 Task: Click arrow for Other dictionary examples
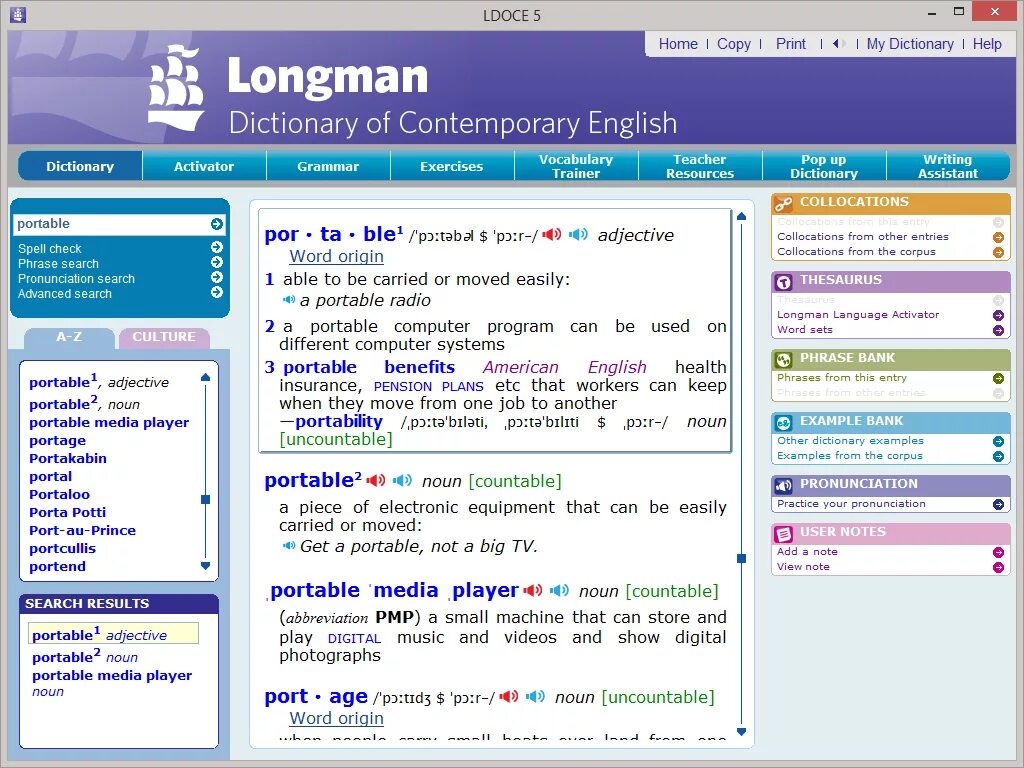tap(998, 441)
